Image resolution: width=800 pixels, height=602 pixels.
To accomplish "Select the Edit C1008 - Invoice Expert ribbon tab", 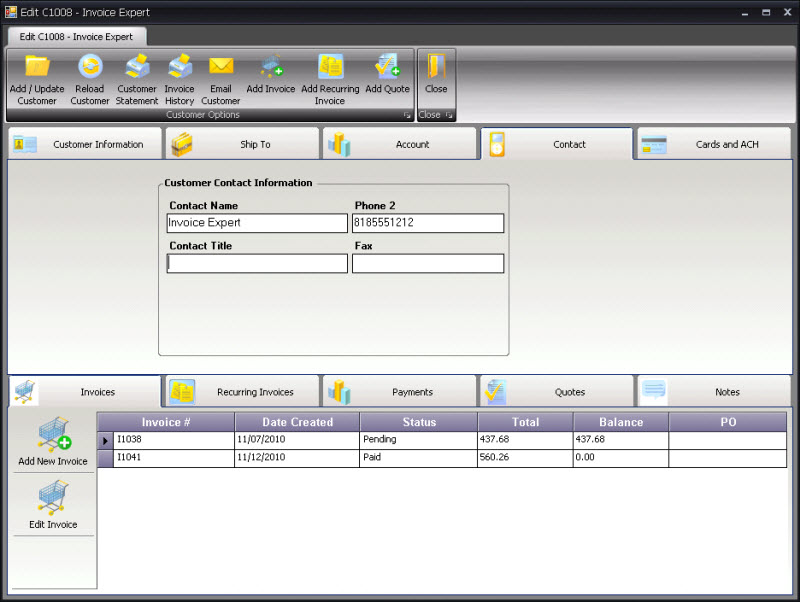I will (x=77, y=37).
